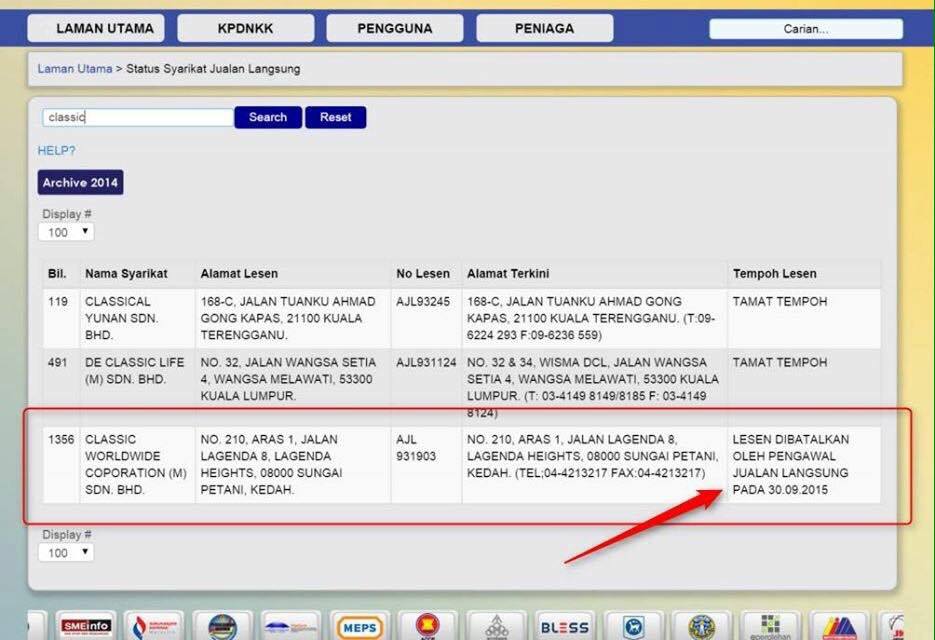Open the triangular pyramid logo before BLESS
935x640 pixels.
coord(496,626)
